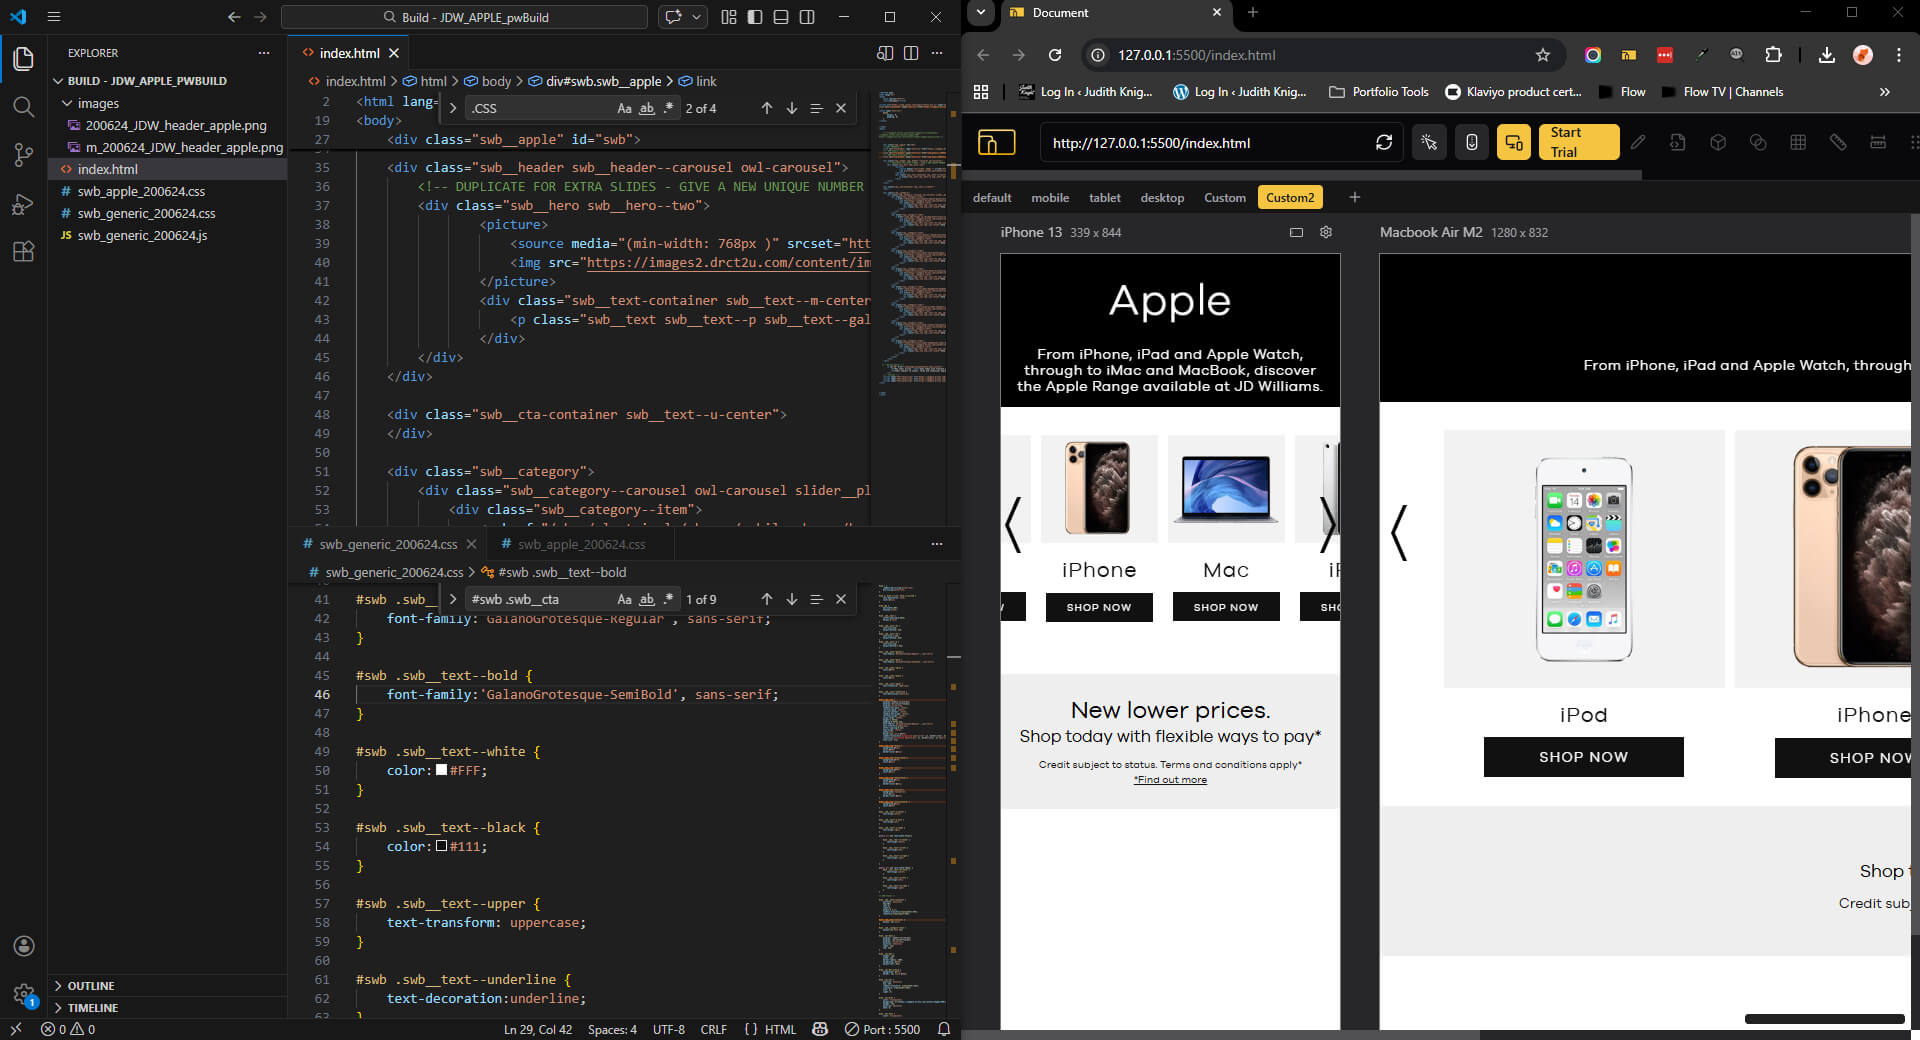Select the tablet device preset tab
Viewport: 1920px width, 1040px height.
tap(1104, 198)
